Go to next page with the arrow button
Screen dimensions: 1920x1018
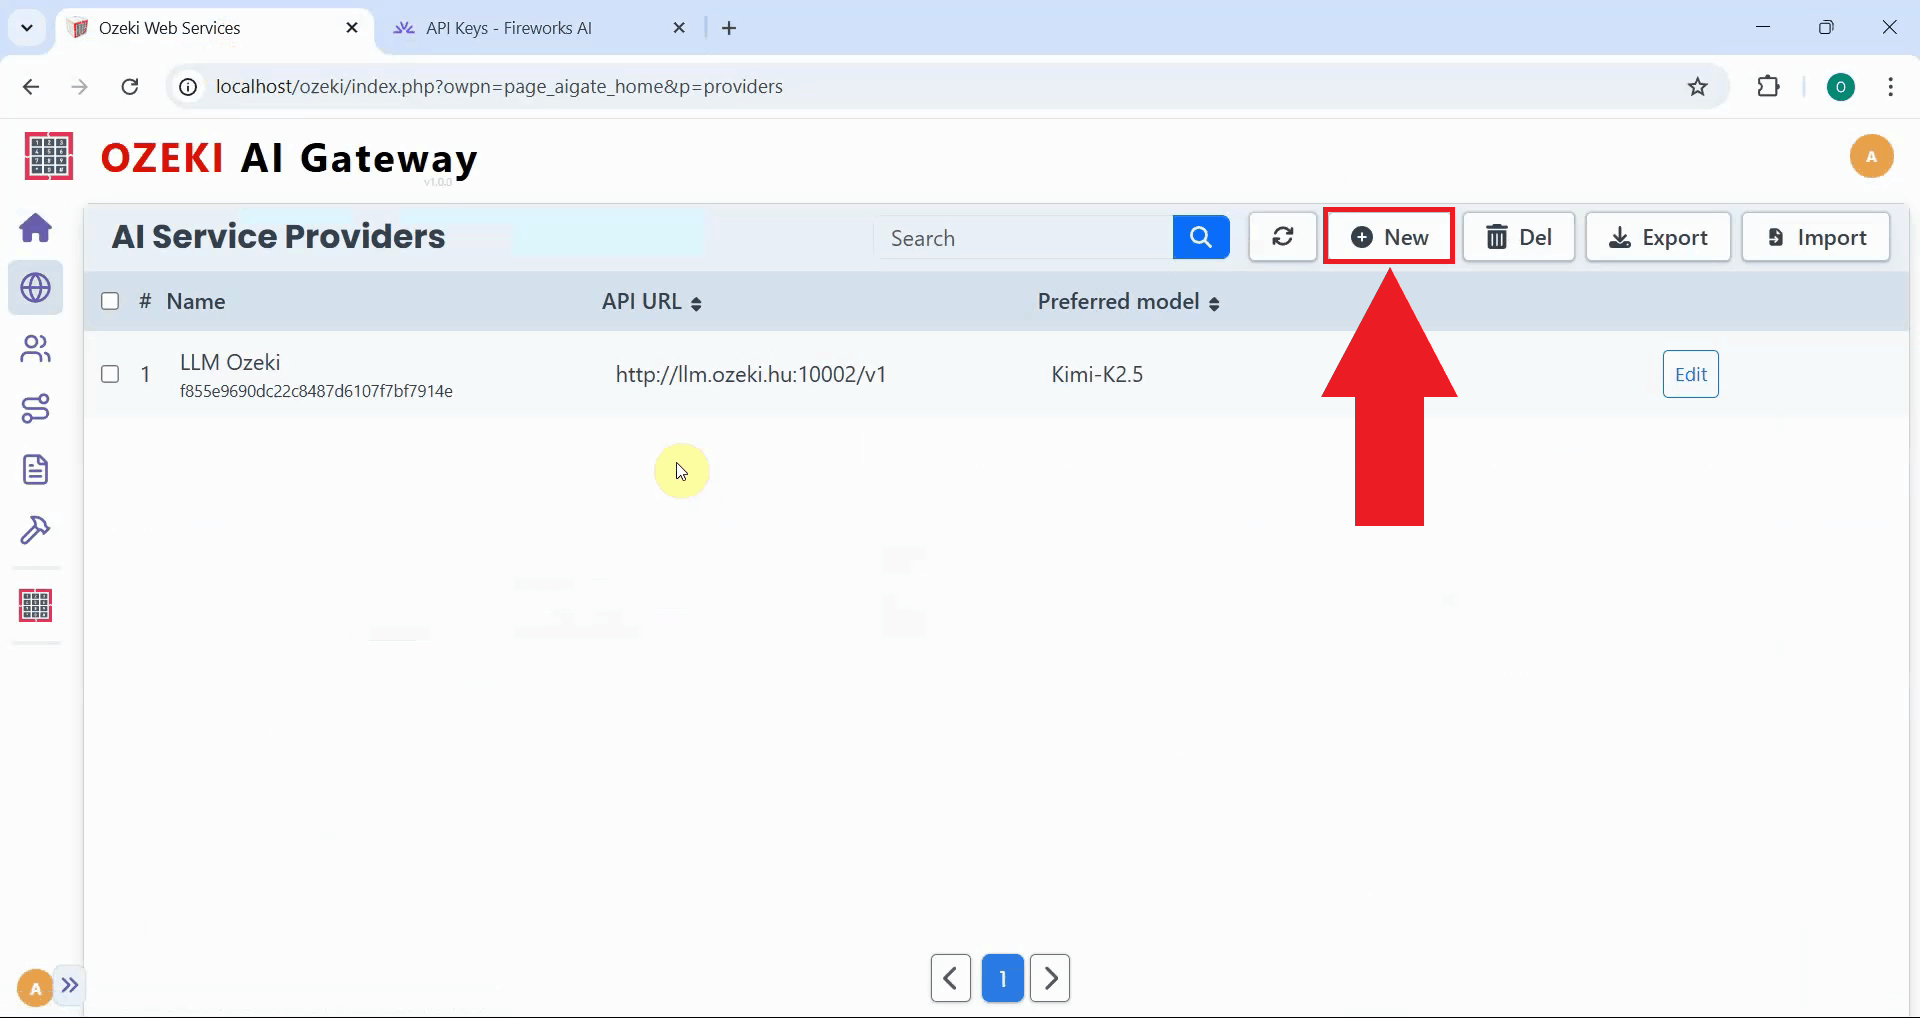tap(1050, 978)
